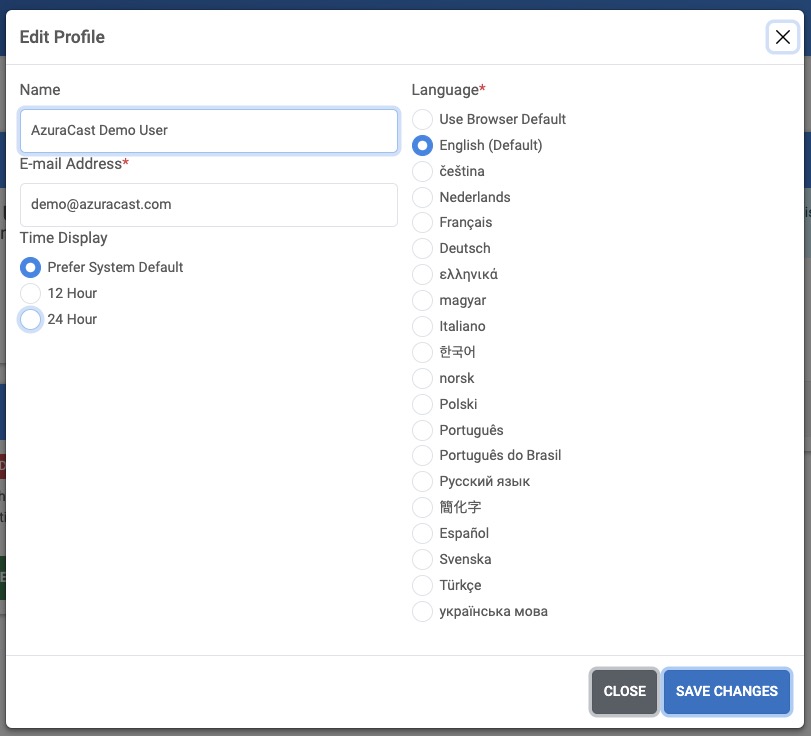
Task: Switch language to Italiano
Action: point(422,327)
